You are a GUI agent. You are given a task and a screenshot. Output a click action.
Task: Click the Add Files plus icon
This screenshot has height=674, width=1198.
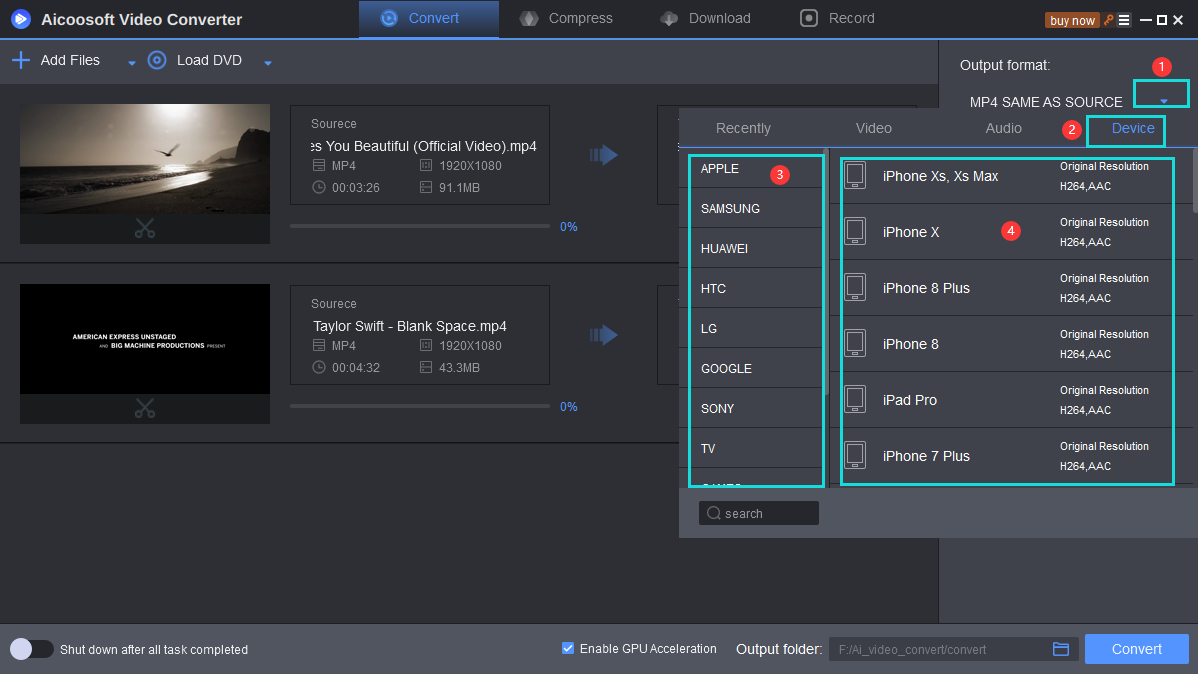21,60
